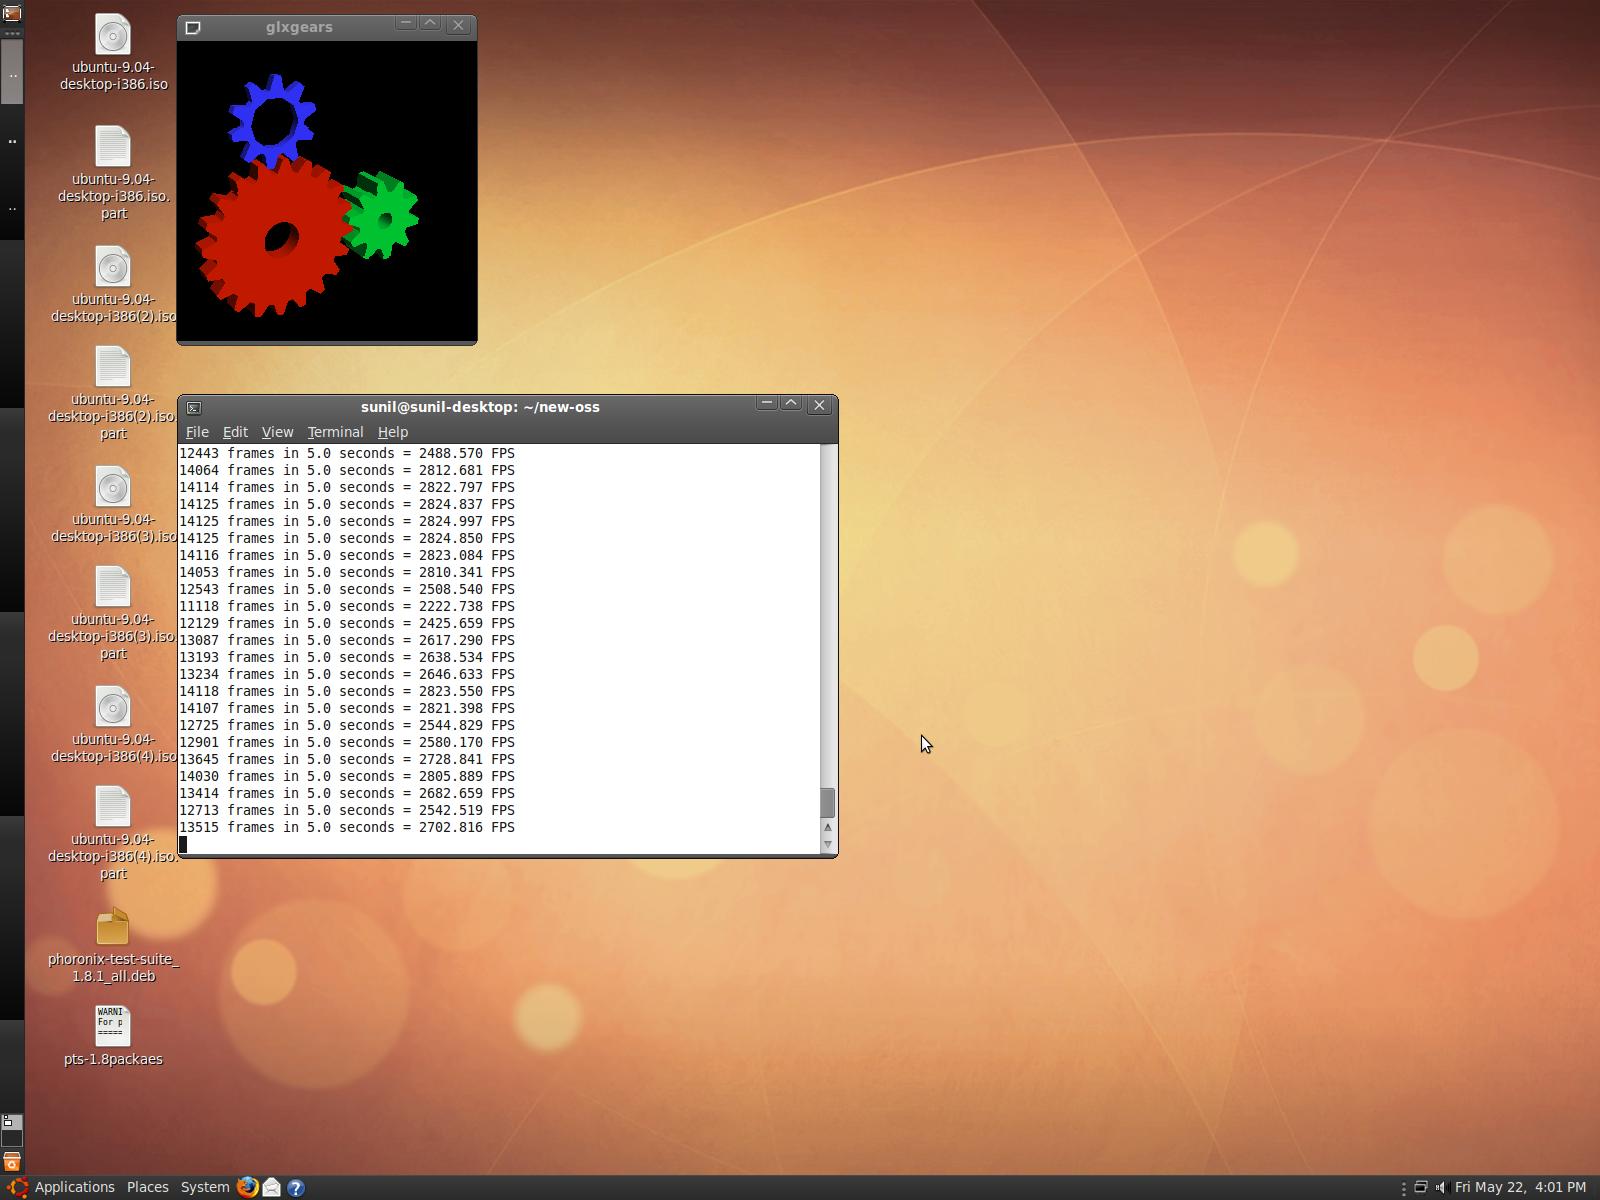Click the terminal scrollbar down arrow

click(x=827, y=844)
